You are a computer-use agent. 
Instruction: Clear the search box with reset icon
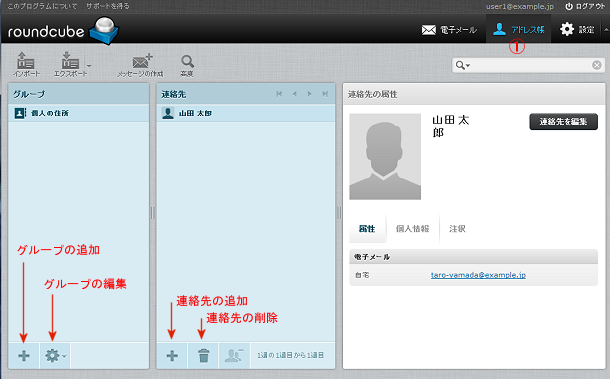point(597,65)
